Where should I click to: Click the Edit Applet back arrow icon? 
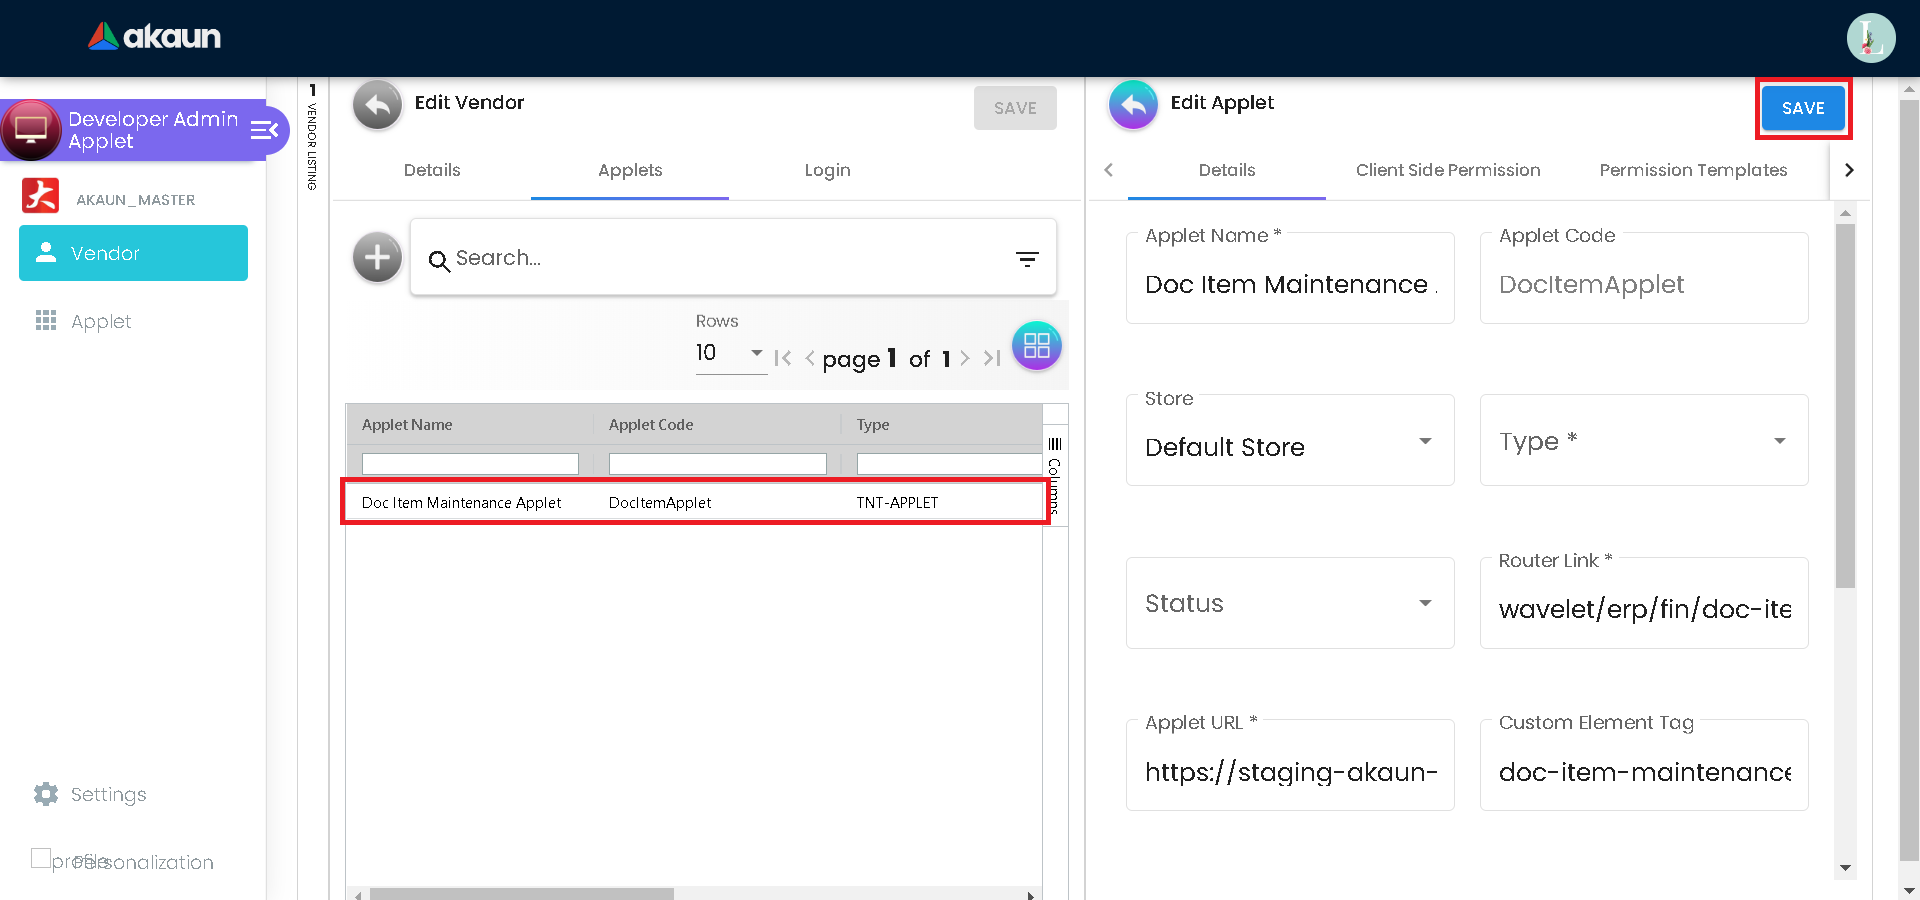pyautogui.click(x=1133, y=105)
